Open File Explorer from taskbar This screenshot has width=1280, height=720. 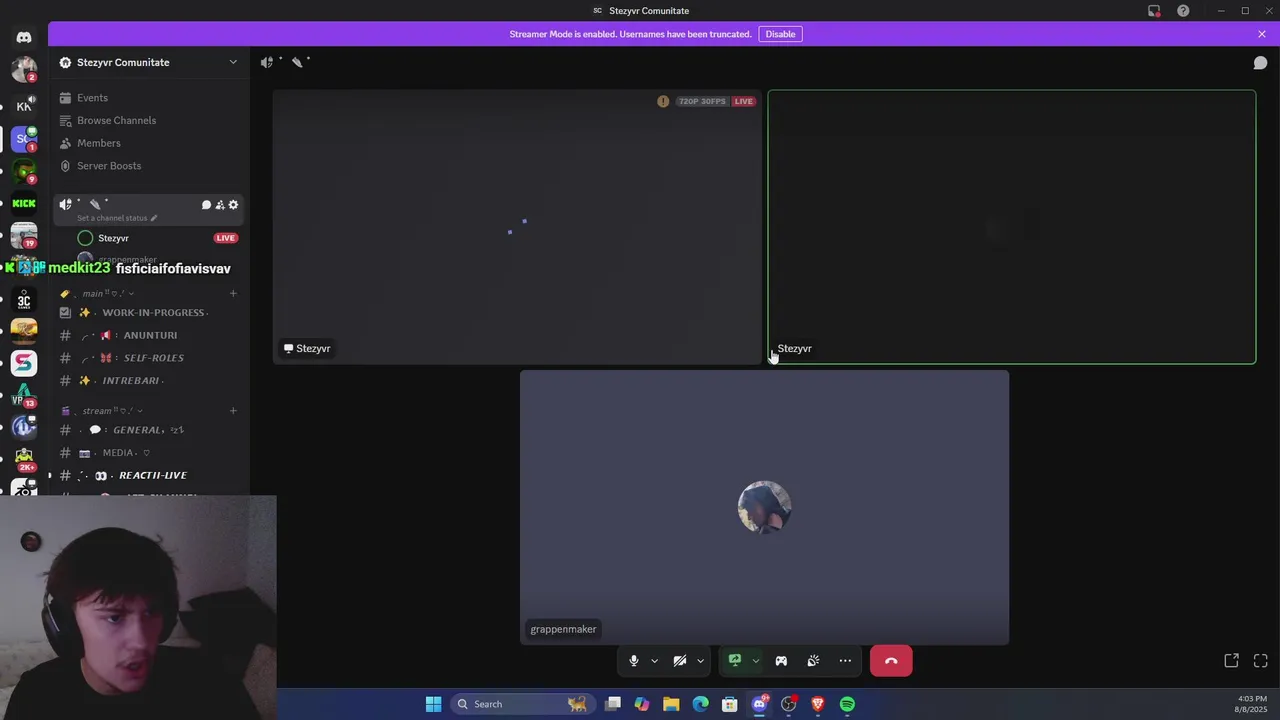[x=671, y=704]
